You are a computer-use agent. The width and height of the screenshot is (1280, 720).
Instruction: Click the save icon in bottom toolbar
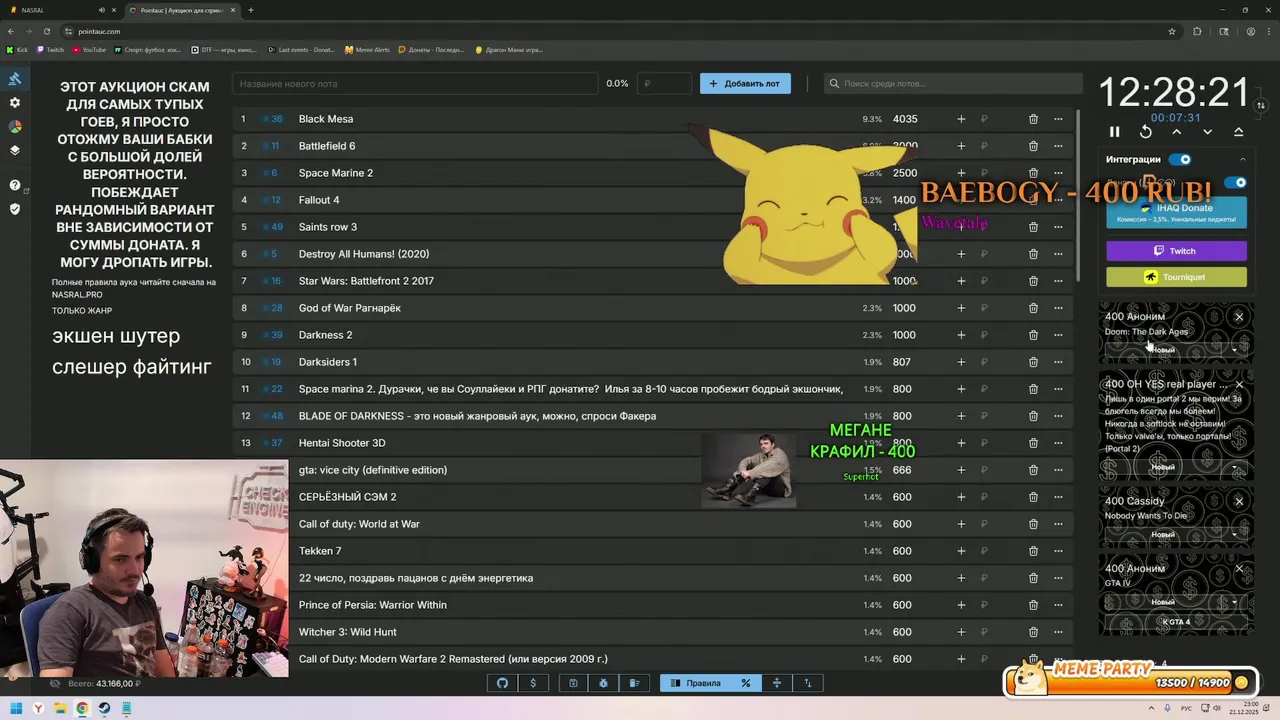pyautogui.click(x=573, y=683)
